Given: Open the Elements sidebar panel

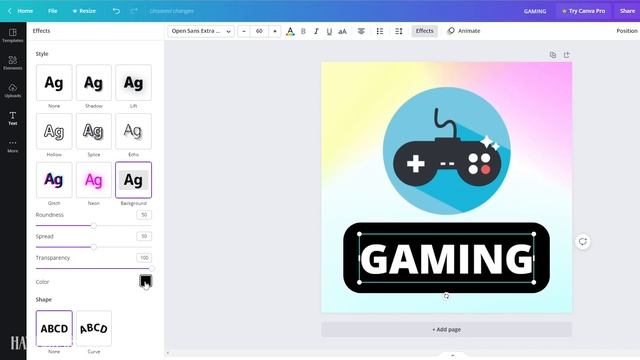Looking at the screenshot, I should pos(13,63).
